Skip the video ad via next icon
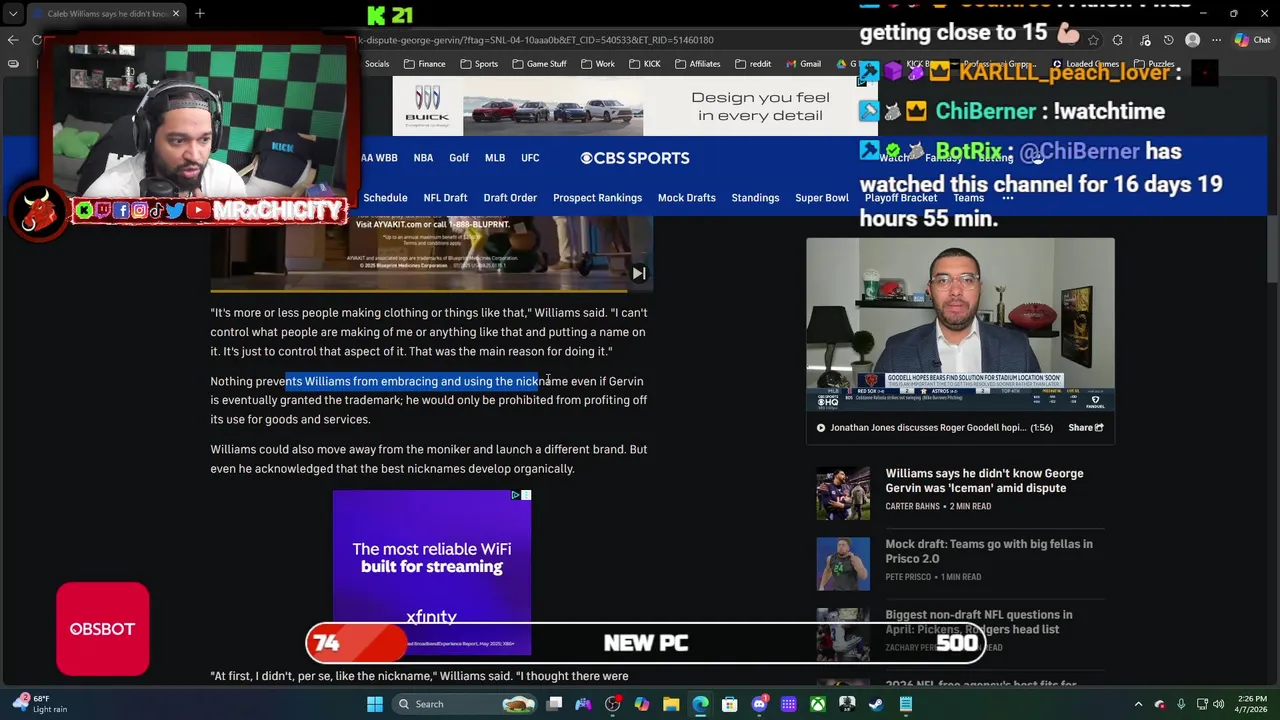The height and width of the screenshot is (720, 1280). point(639,273)
